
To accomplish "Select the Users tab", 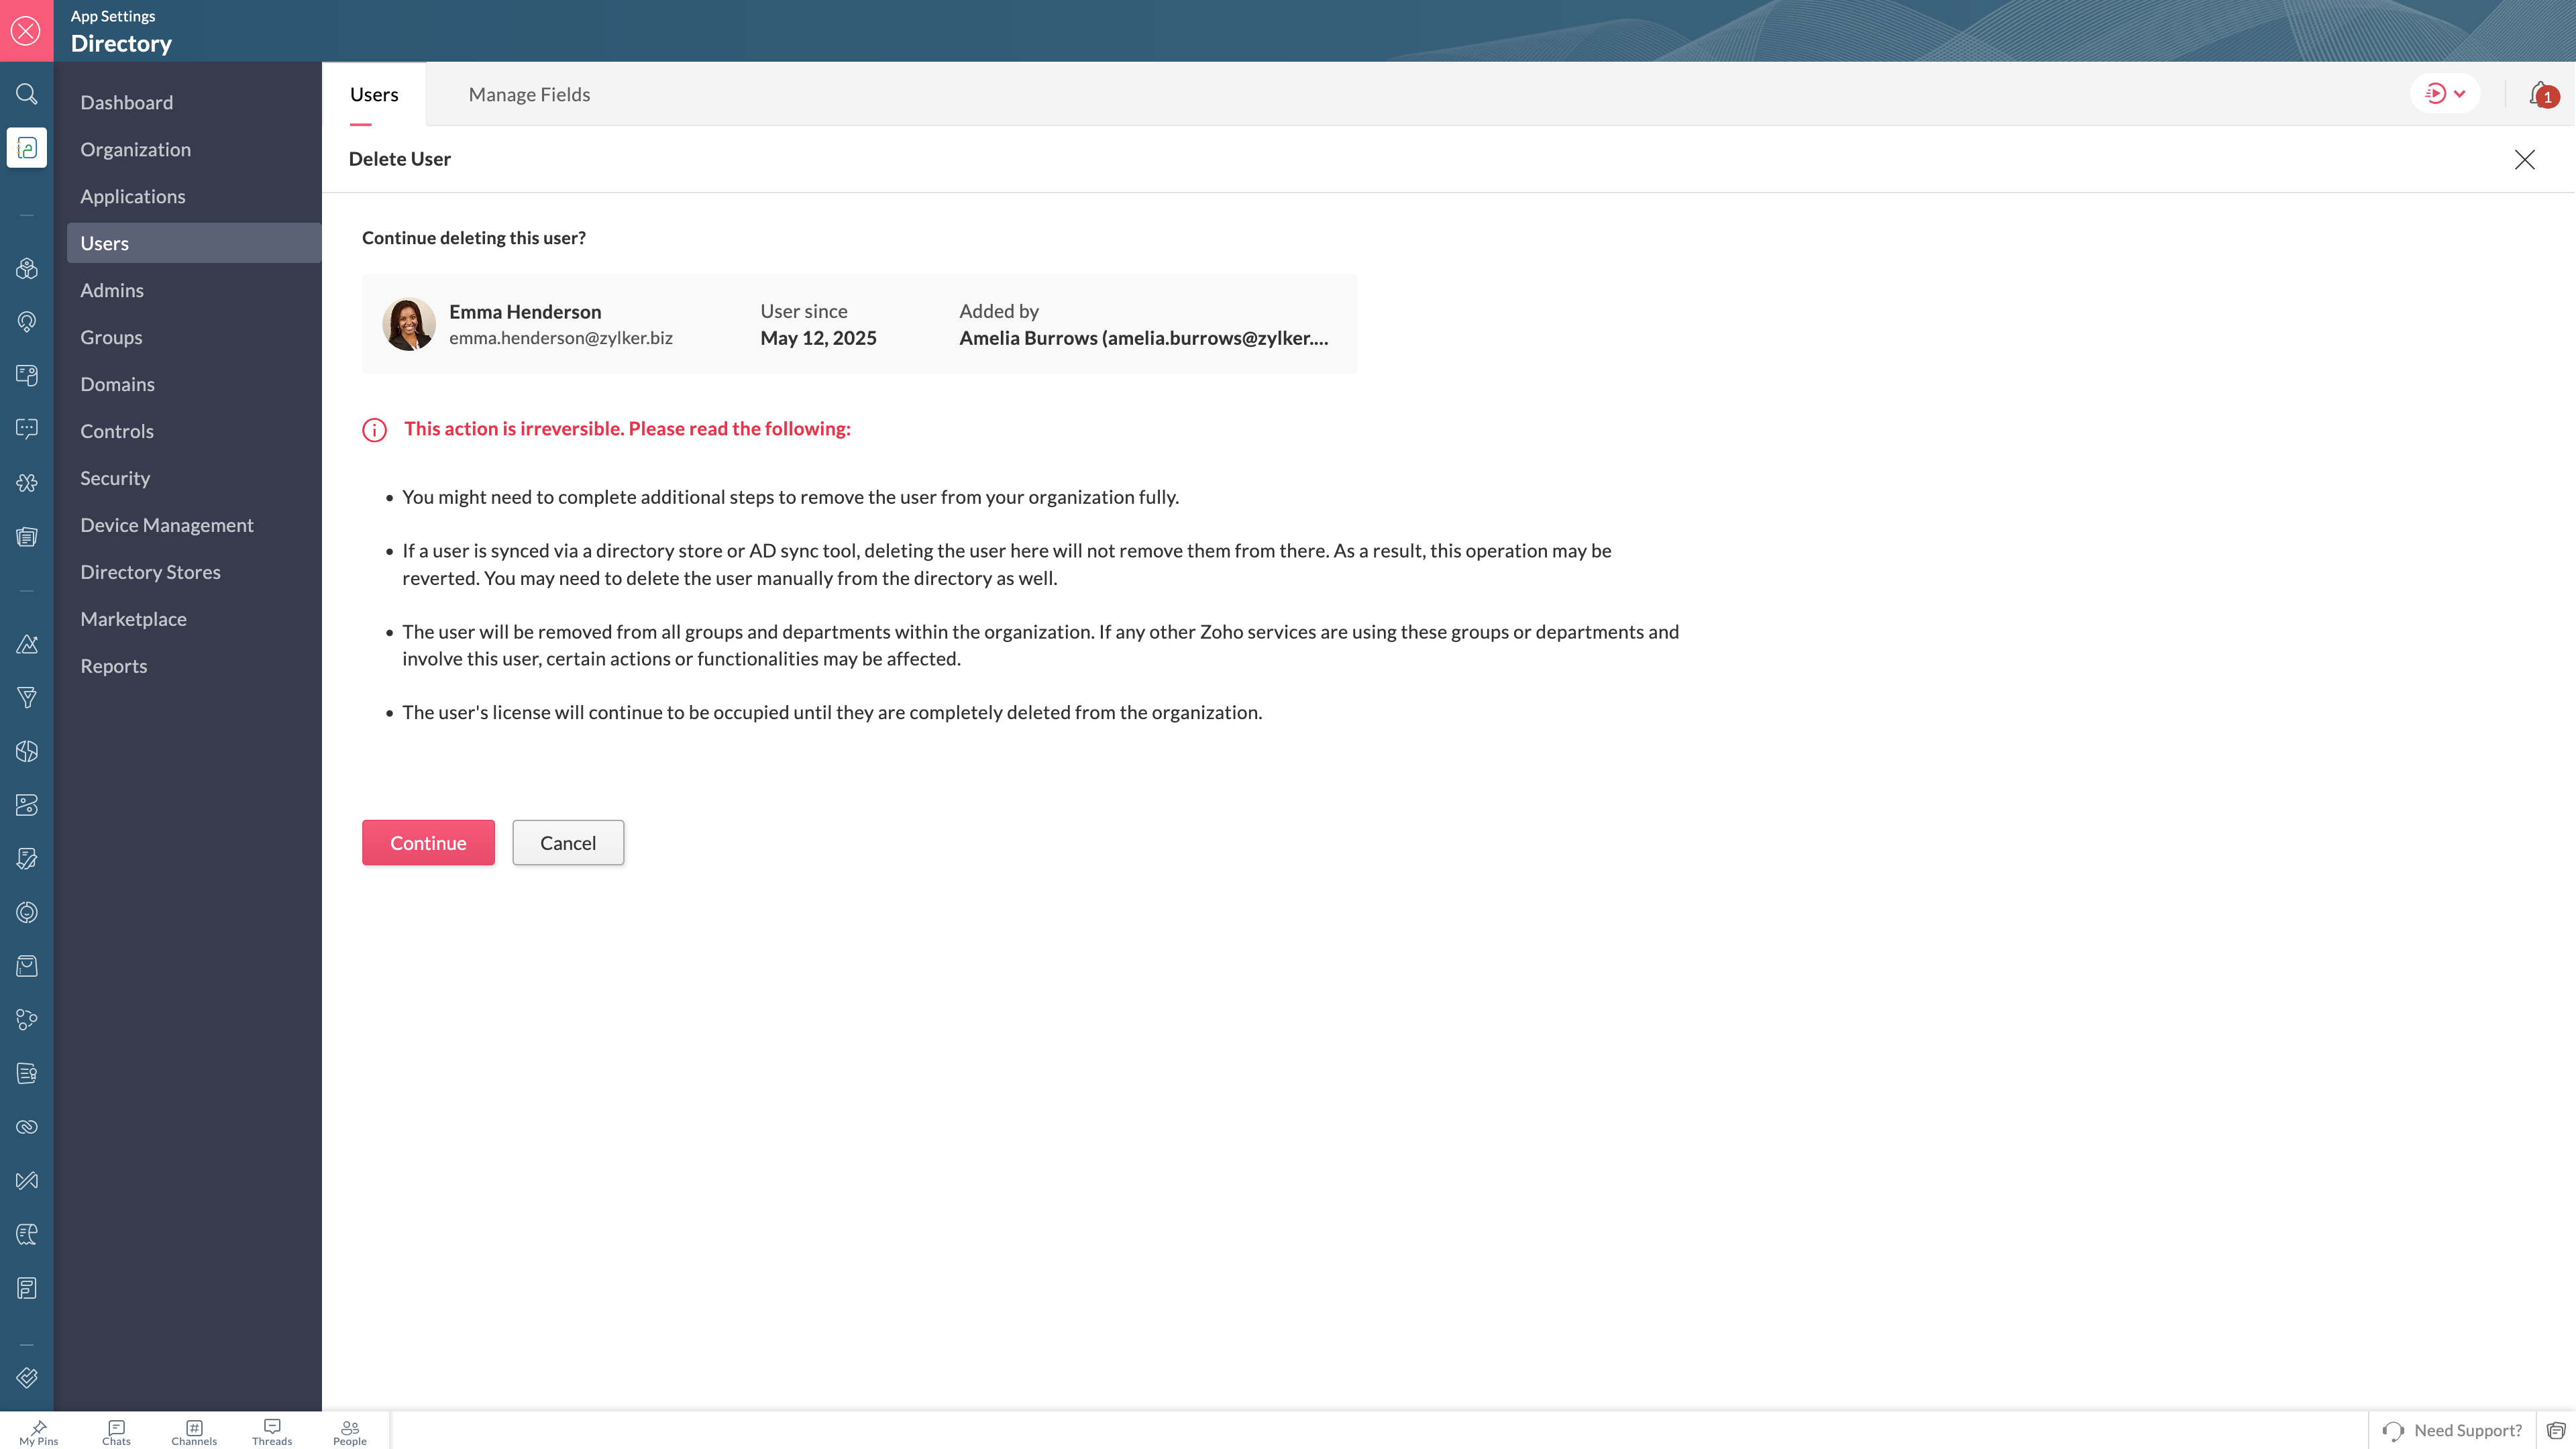I will click(x=374, y=94).
